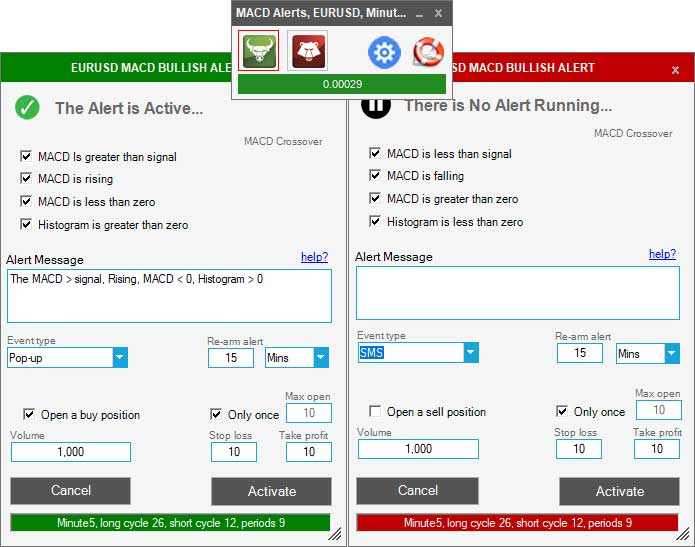Open help link in red alert window
695x547 pixels.
(662, 254)
